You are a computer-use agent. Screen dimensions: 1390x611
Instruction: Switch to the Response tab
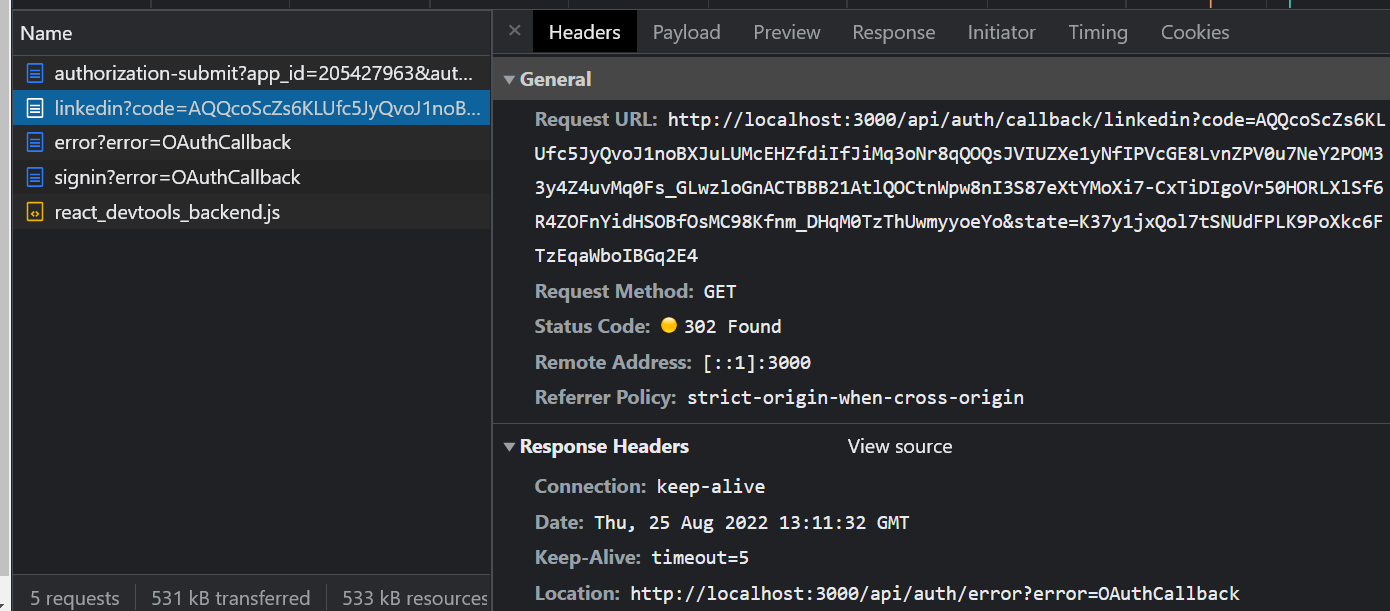893,31
